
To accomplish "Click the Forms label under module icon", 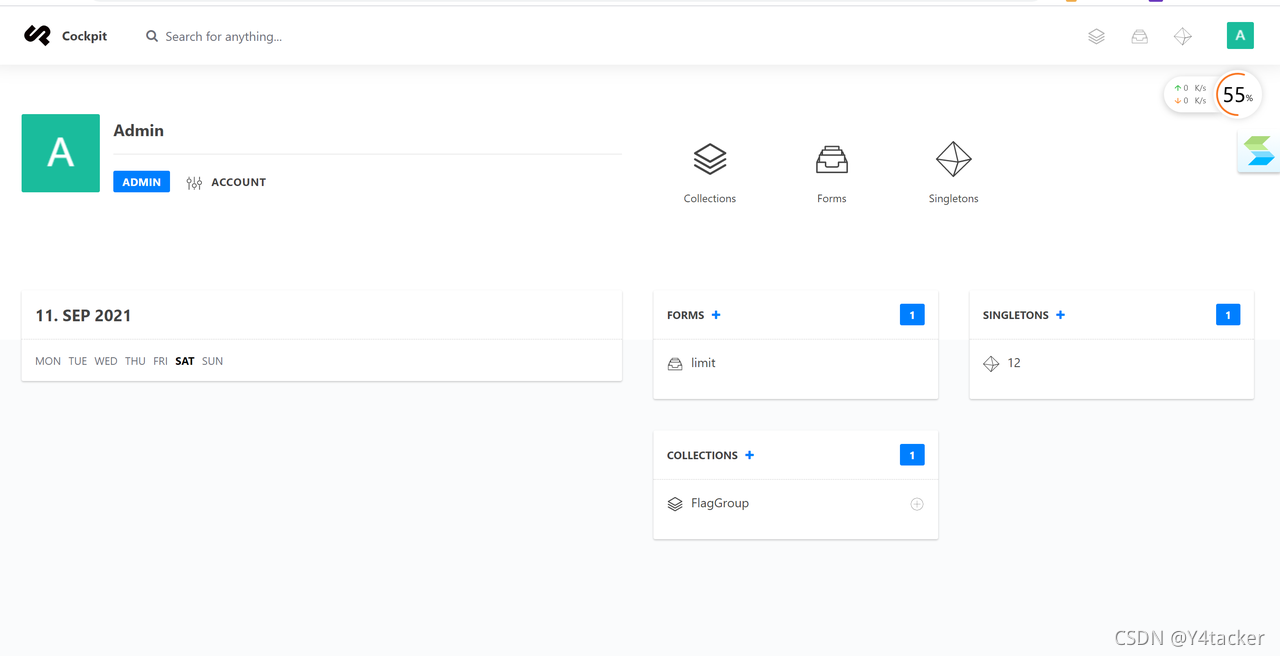I will (832, 199).
